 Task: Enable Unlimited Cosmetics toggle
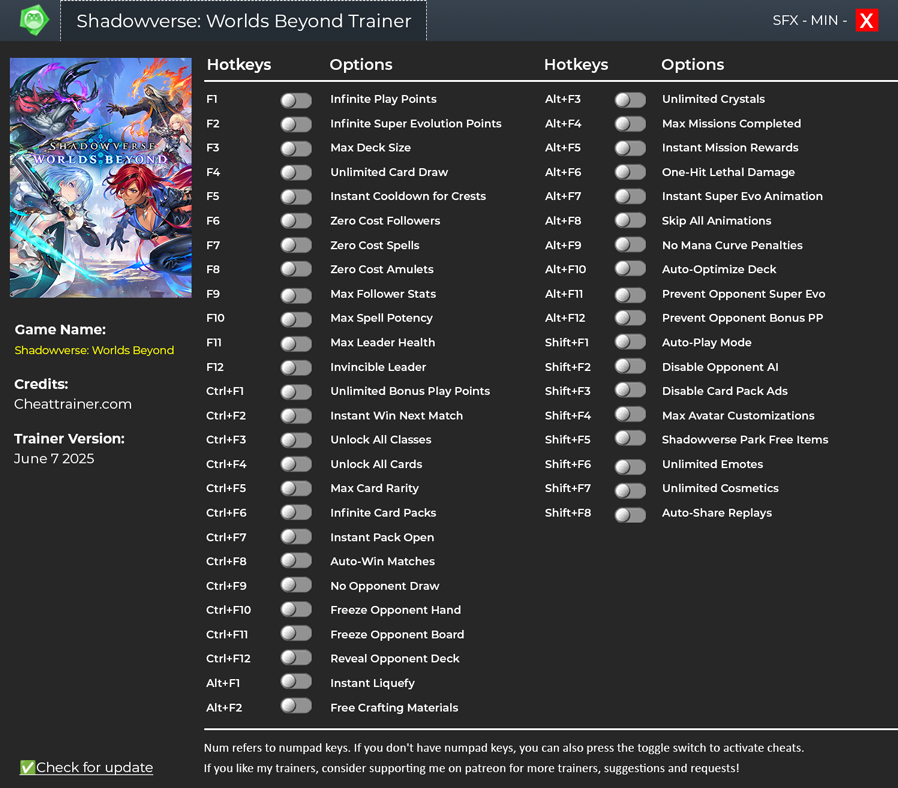point(630,490)
